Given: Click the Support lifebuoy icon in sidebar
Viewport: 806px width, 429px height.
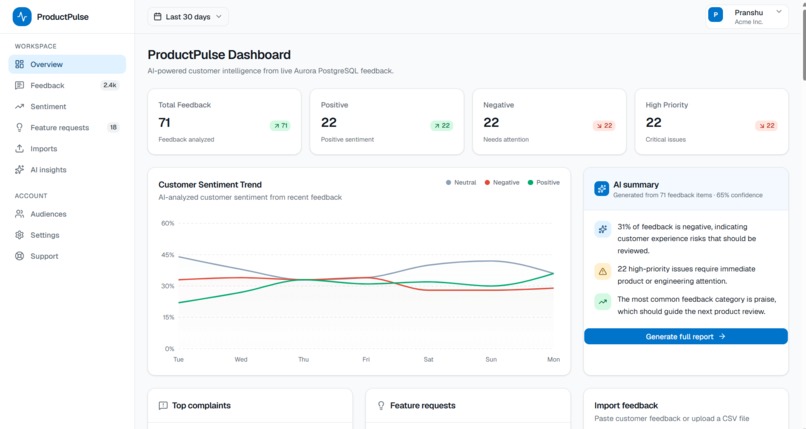Looking at the screenshot, I should 20,256.
